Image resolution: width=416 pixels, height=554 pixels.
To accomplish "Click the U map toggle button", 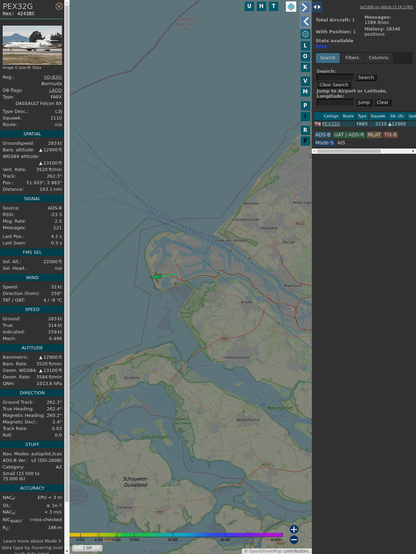I will (x=249, y=6).
